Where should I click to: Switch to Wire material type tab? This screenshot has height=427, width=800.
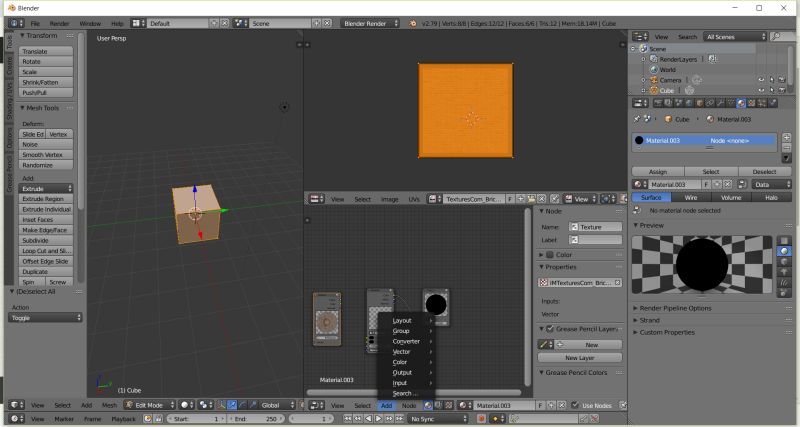(691, 197)
